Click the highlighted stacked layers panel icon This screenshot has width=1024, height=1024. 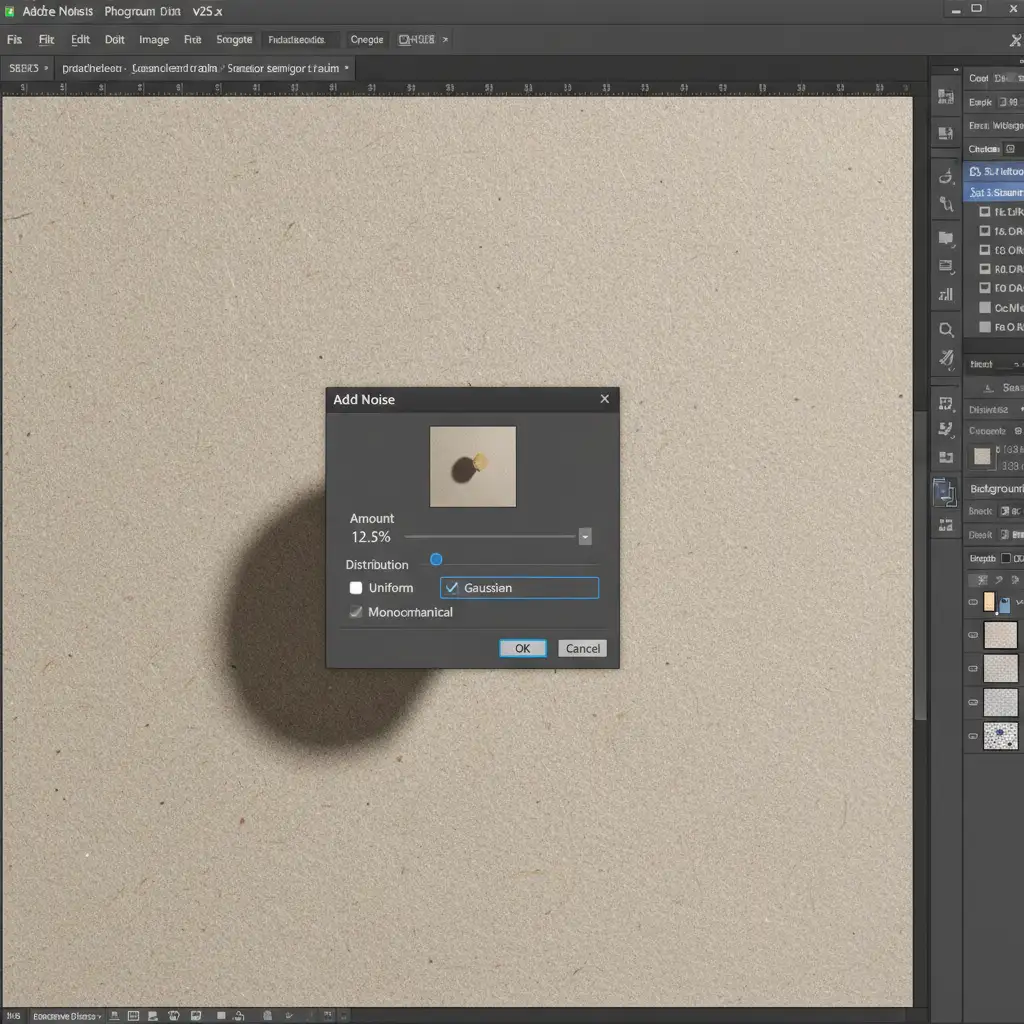point(945,491)
